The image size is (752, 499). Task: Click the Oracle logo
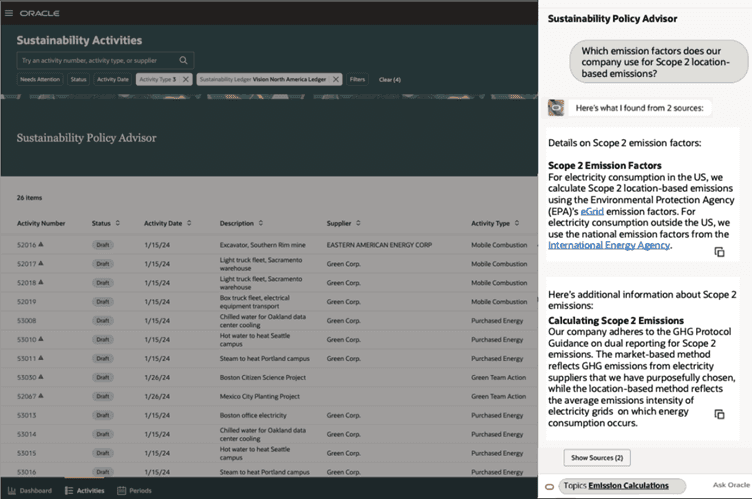[x=39, y=13]
